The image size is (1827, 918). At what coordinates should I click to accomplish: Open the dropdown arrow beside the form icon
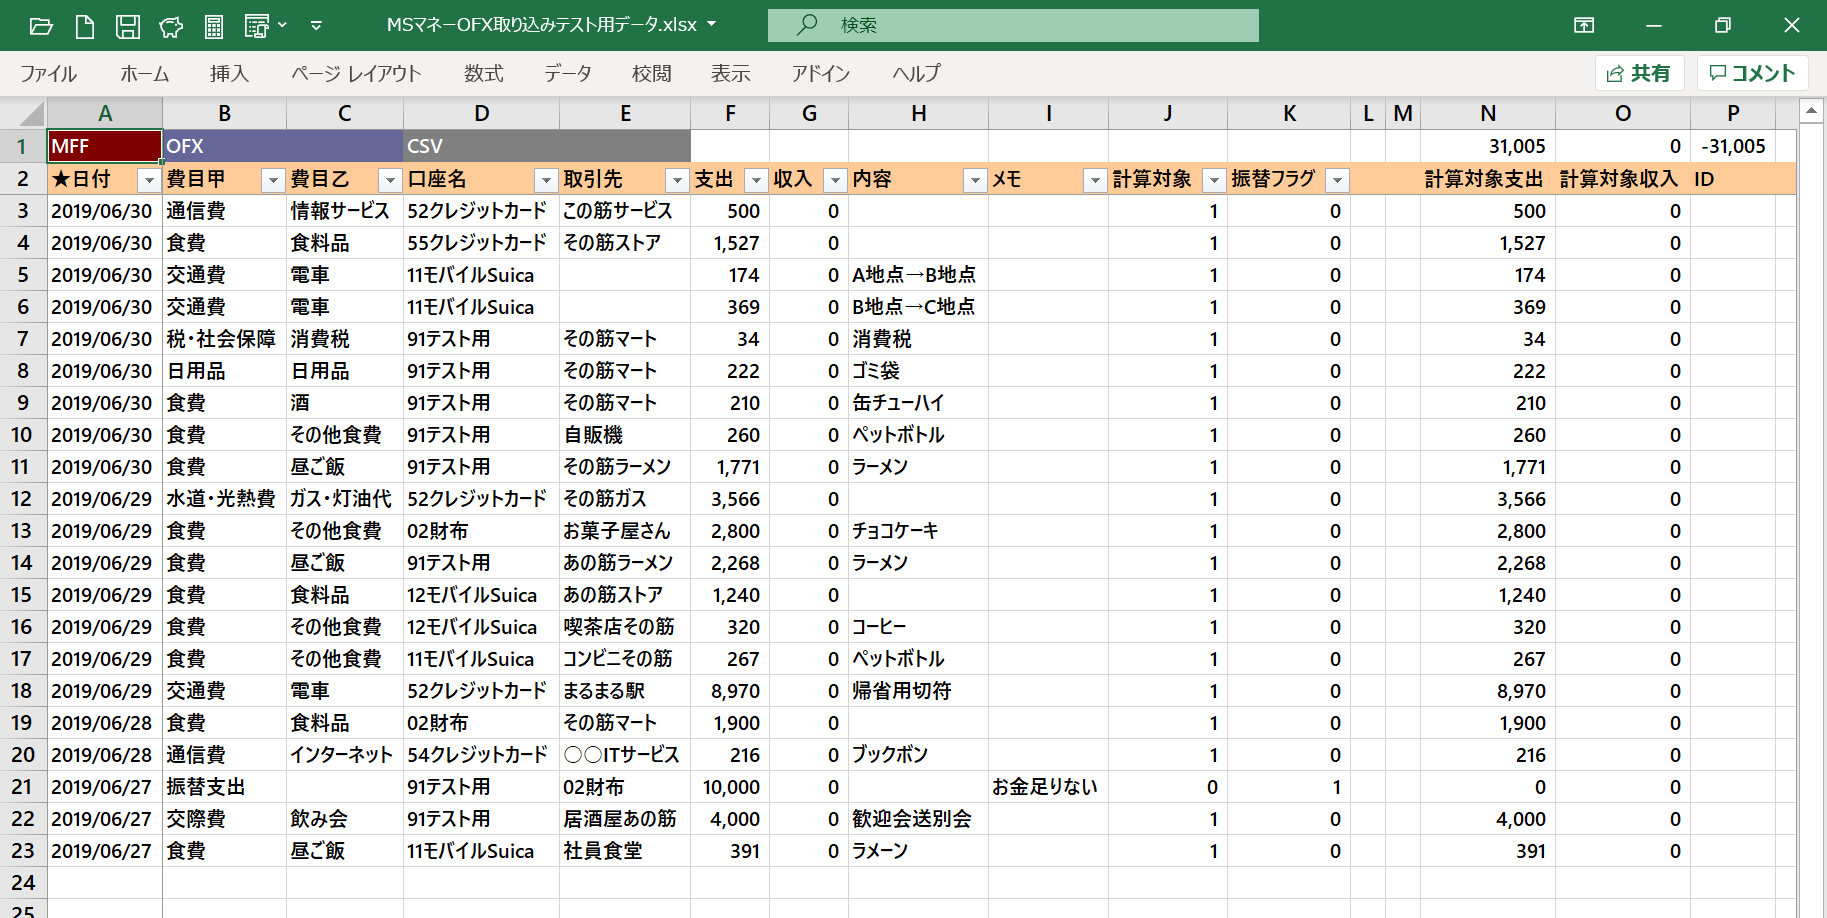click(283, 25)
